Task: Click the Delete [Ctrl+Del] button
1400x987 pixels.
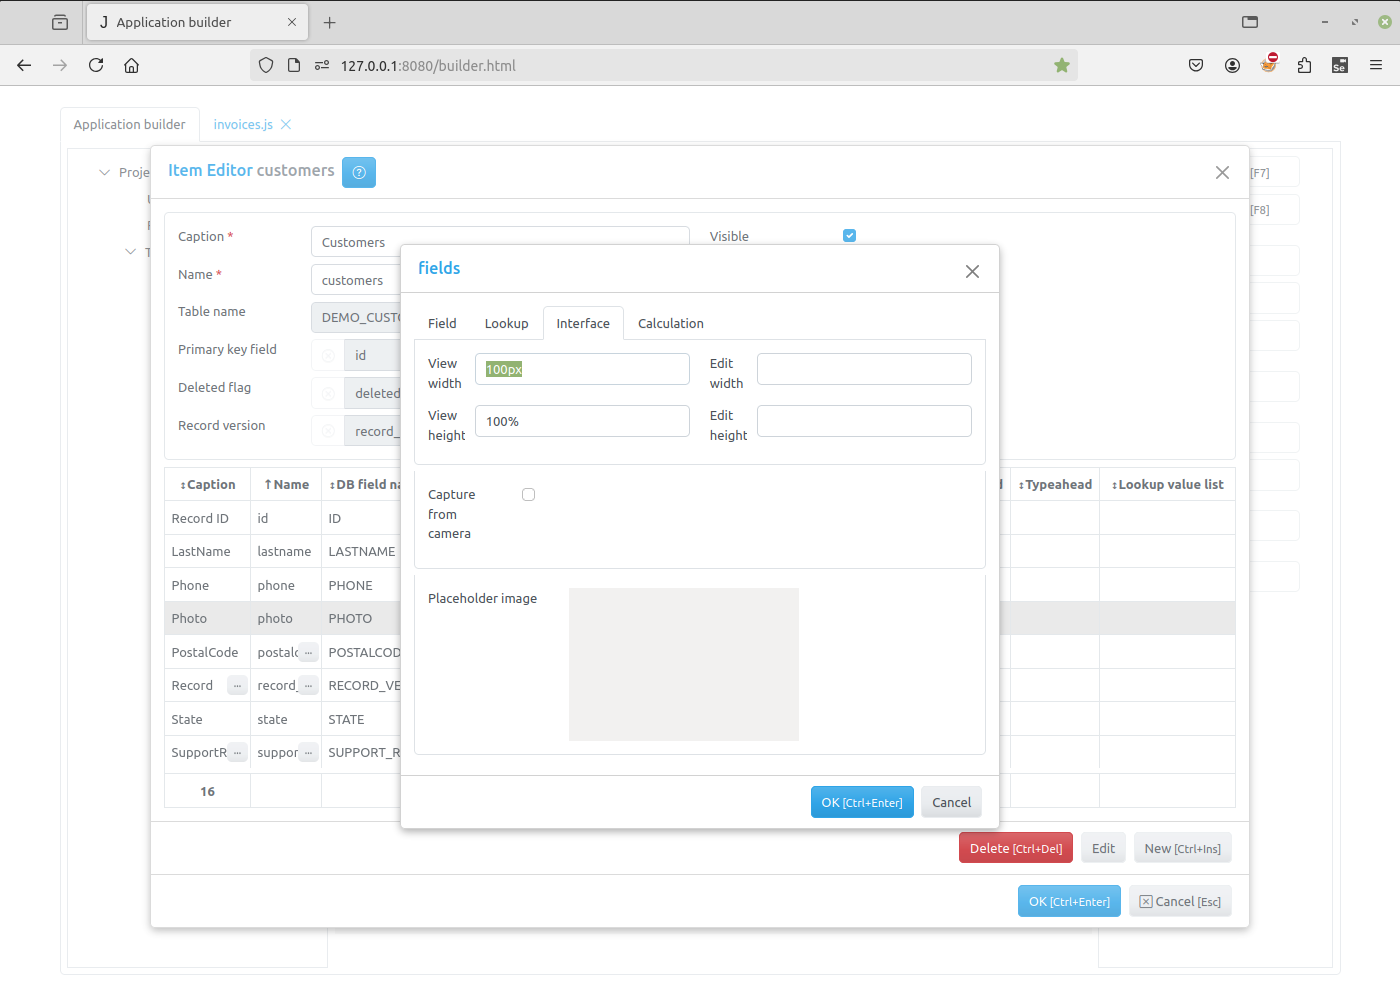Action: (x=1015, y=847)
